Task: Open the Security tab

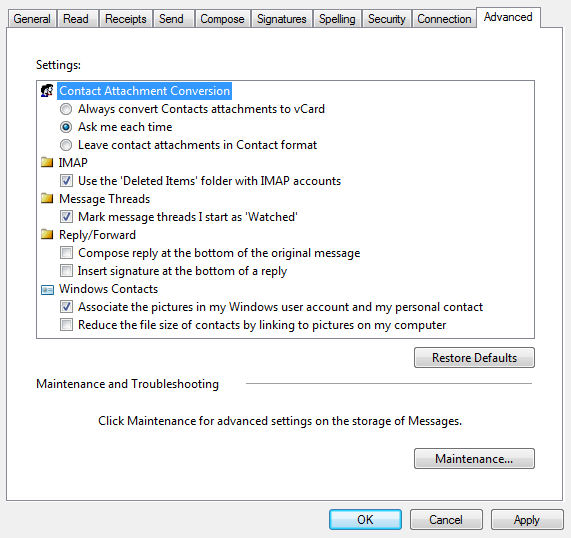Action: pos(386,19)
